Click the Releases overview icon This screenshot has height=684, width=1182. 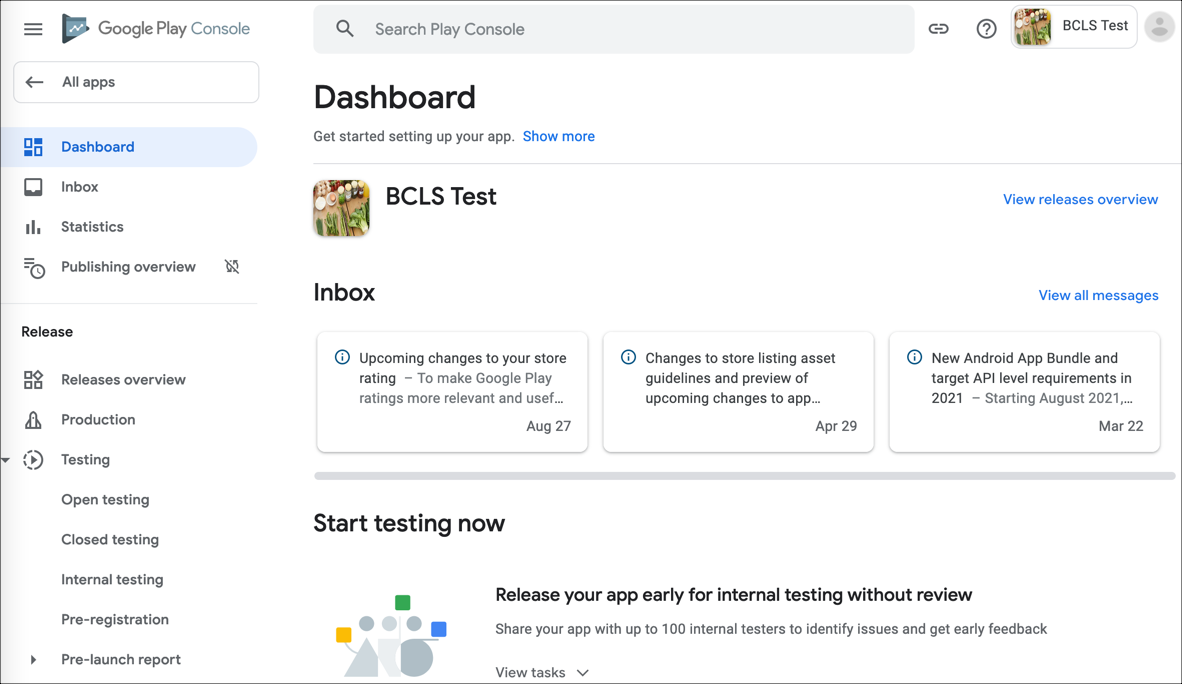coord(33,380)
